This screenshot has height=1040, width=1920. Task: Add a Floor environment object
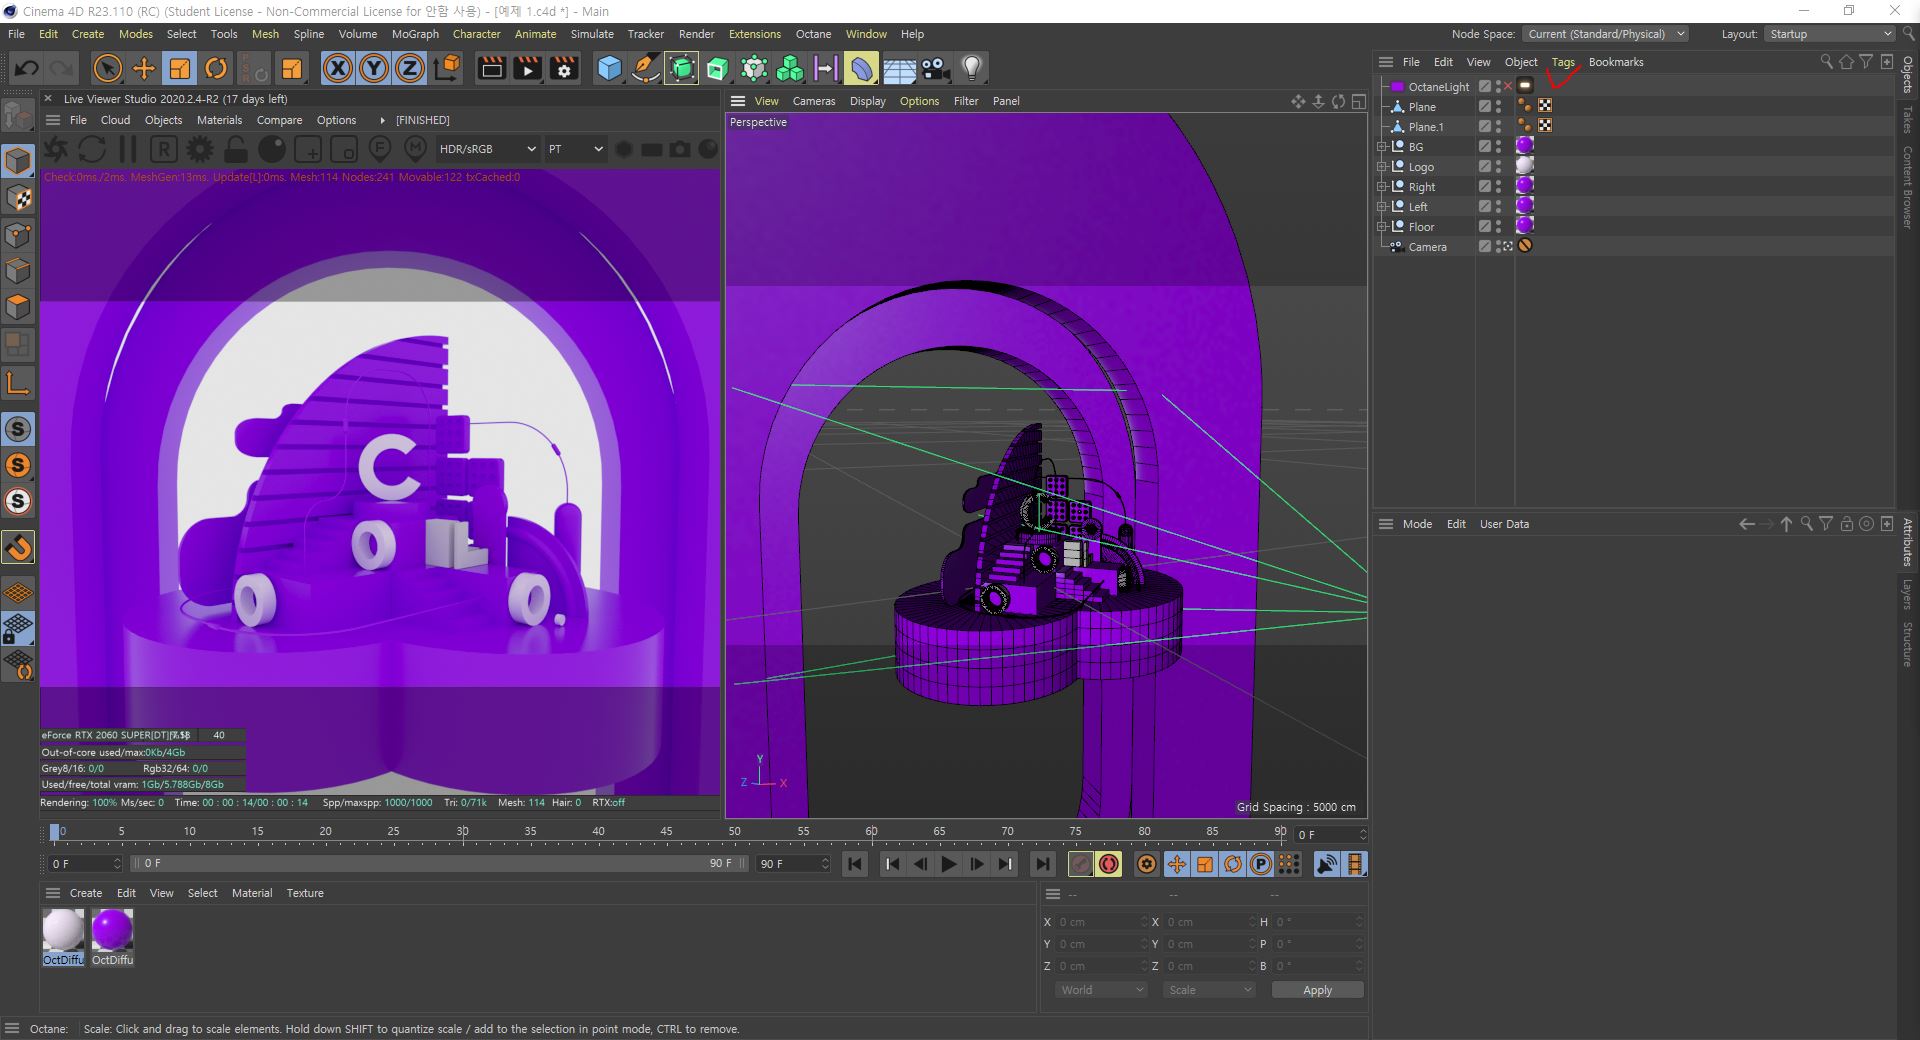(899, 68)
